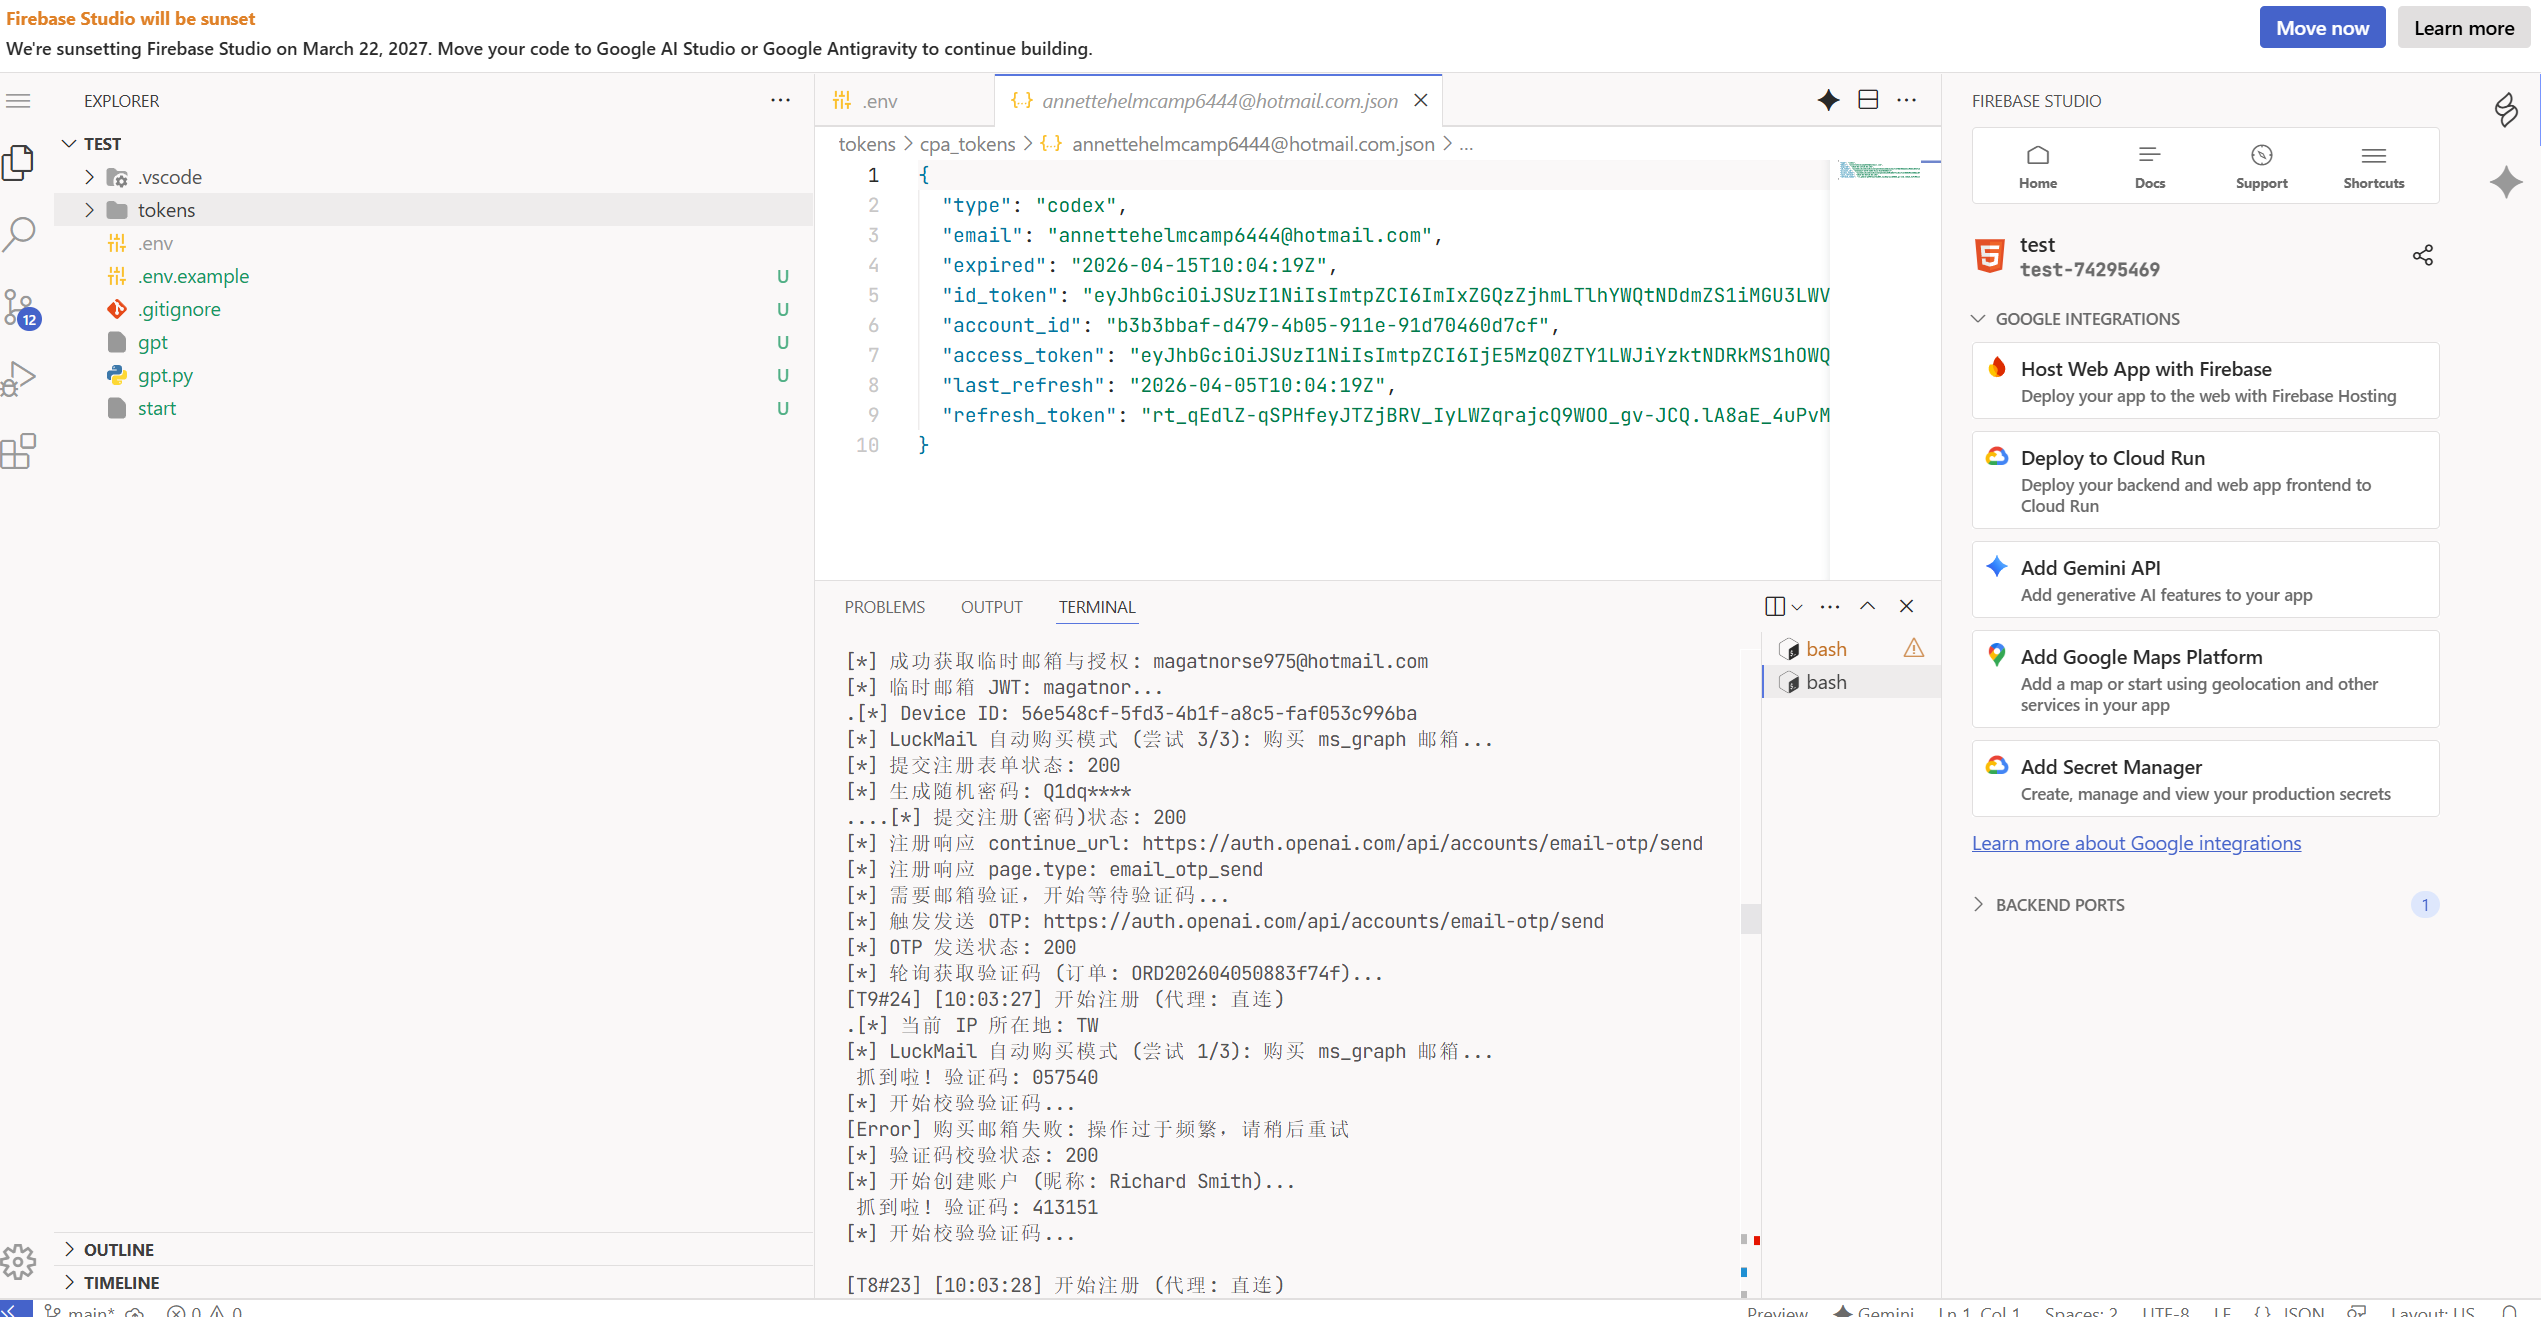Expand the BACKEND PORTS section
This screenshot has width=2541, height=1317.
click(x=2060, y=905)
